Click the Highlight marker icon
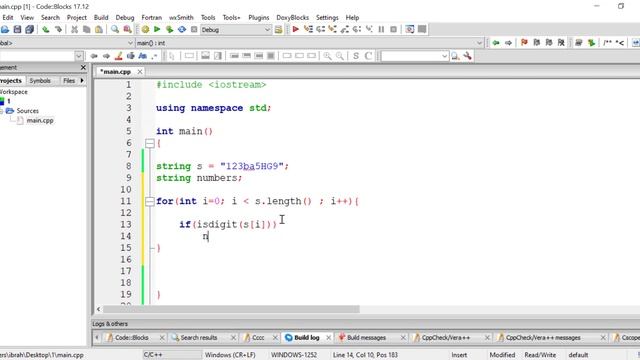The height and width of the screenshot is (360, 640). tap(118, 56)
